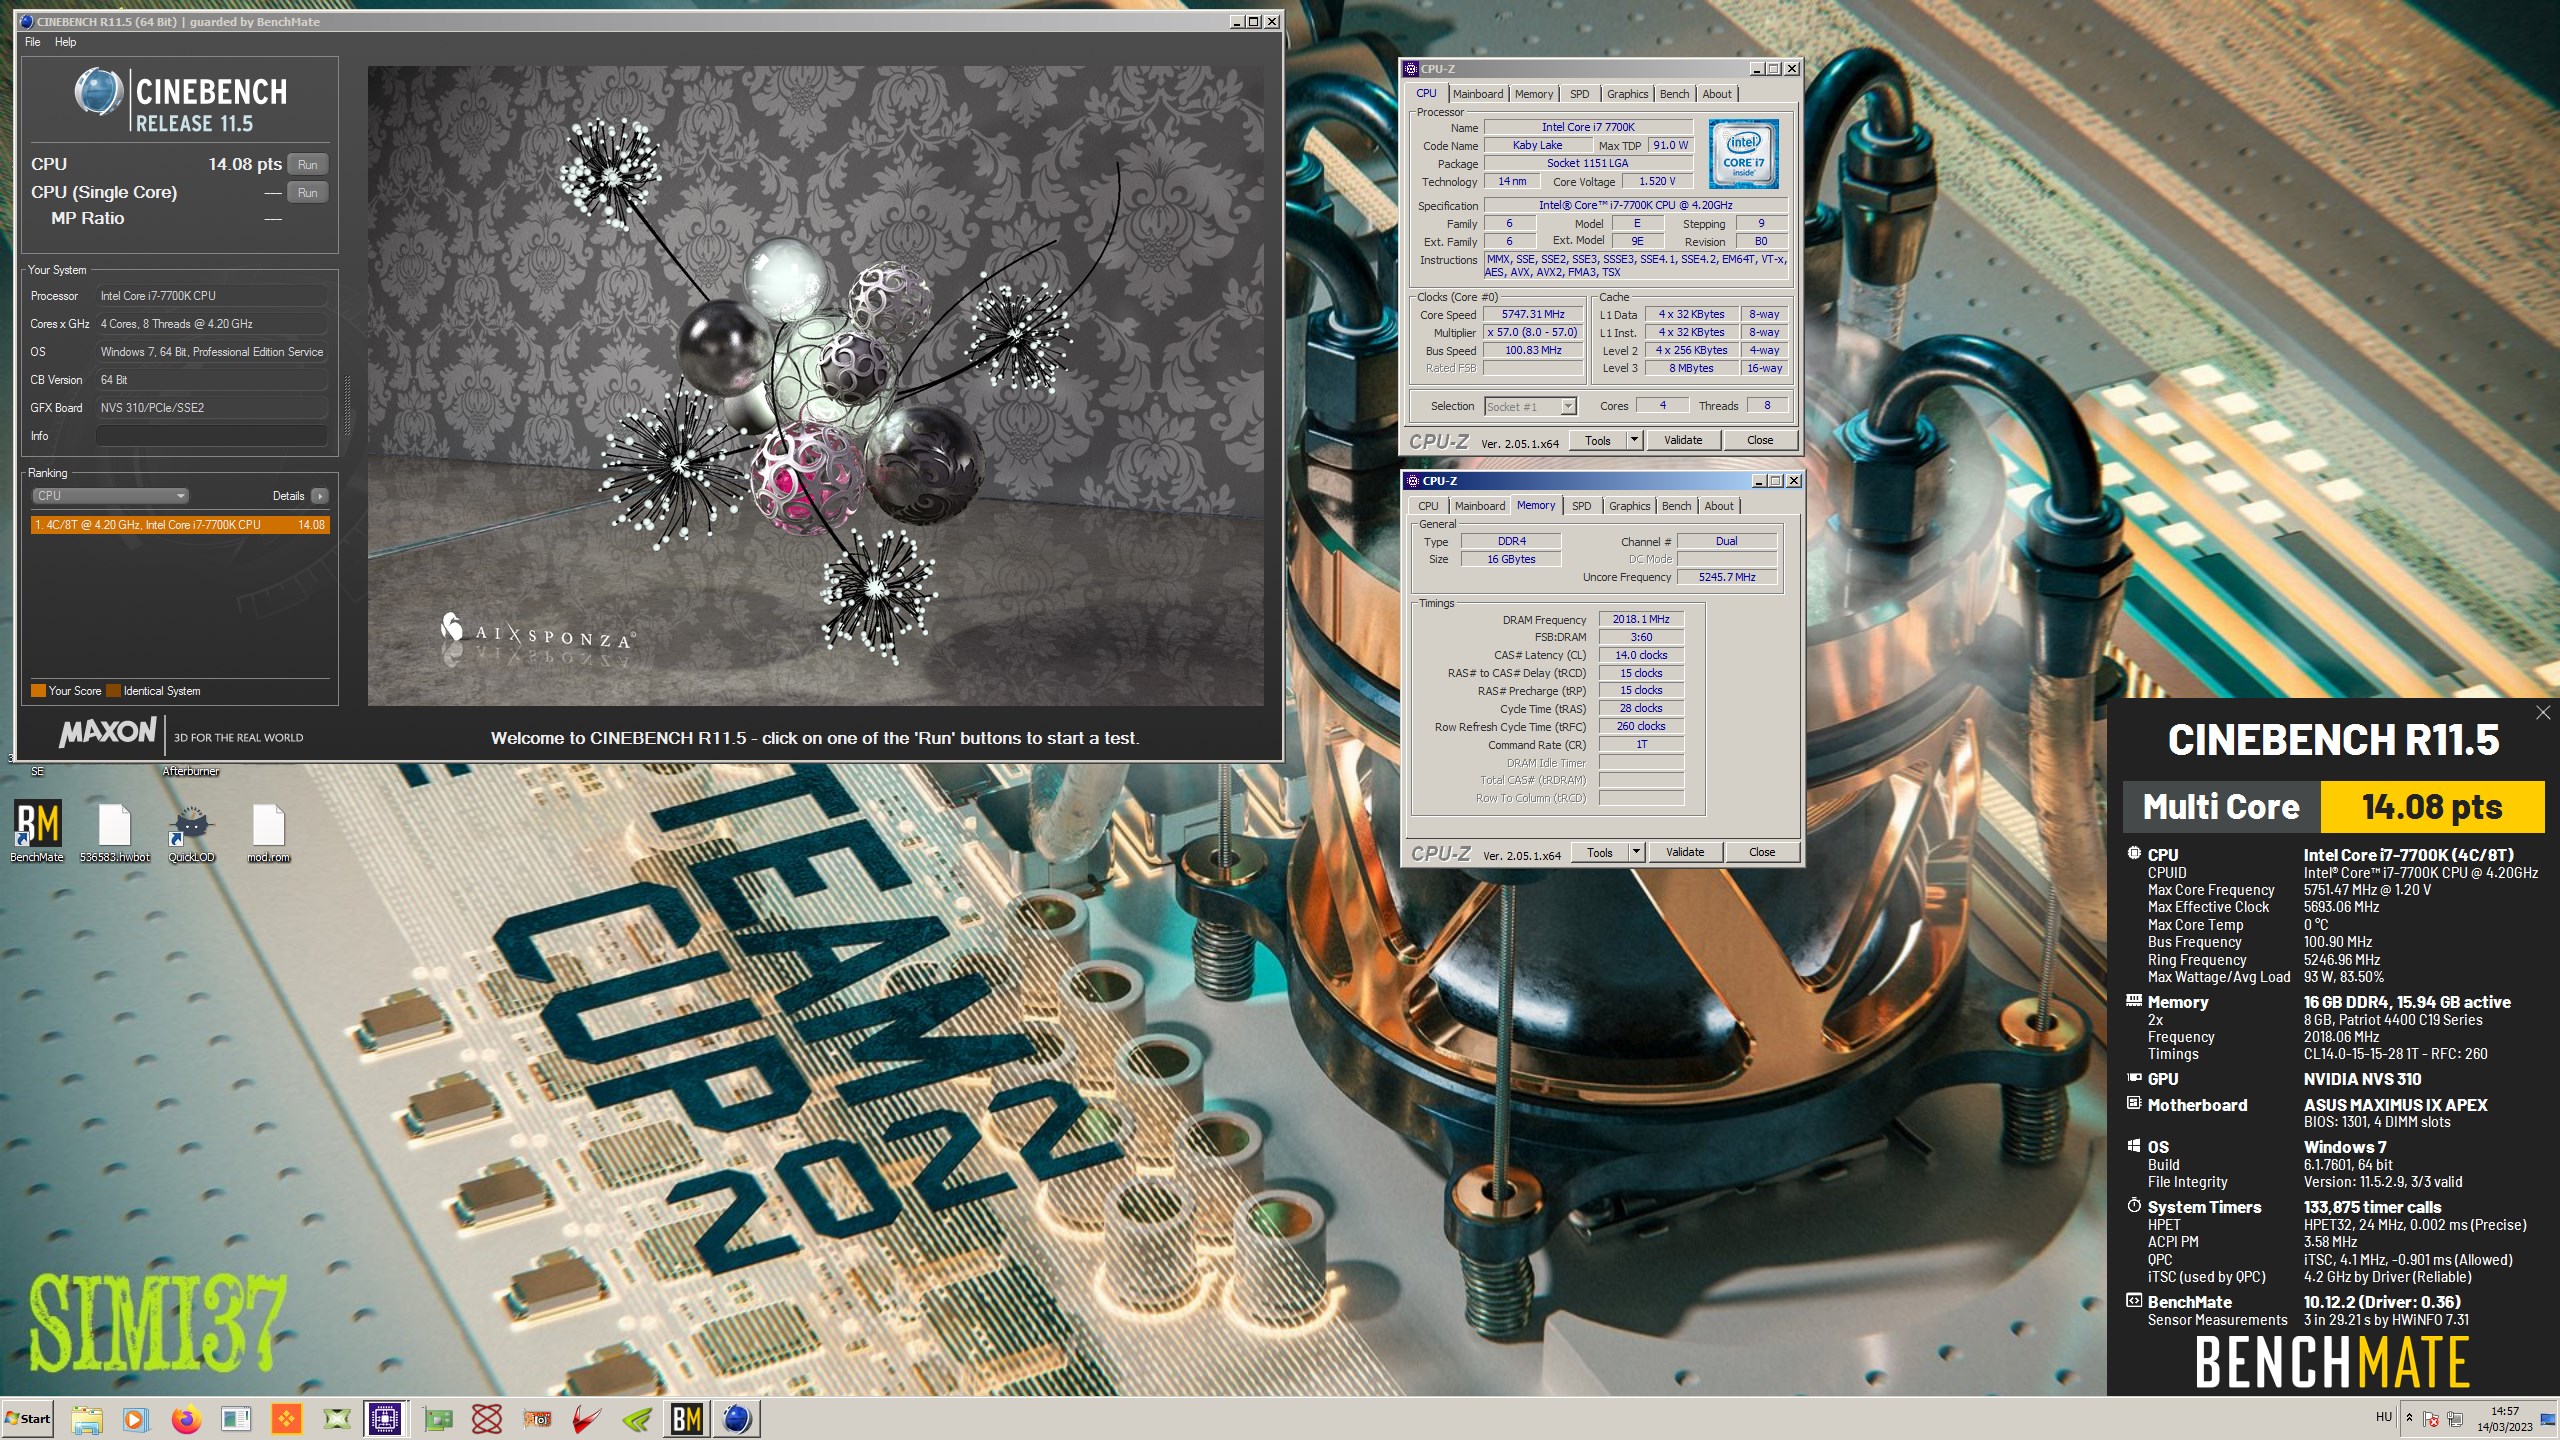
Task: Click the green graphics card taskbar icon
Action: click(438, 1418)
